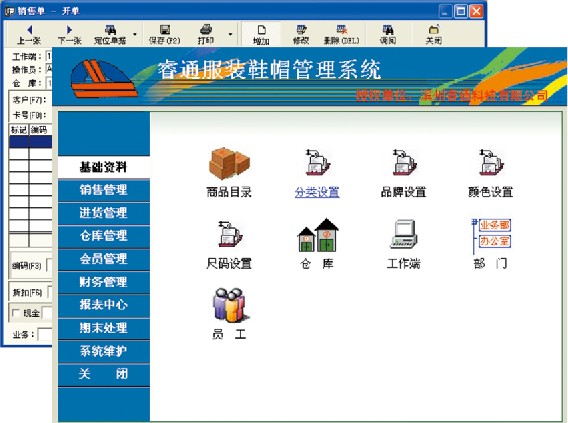
Task: Expand the dropdown arrow beside 打印
Action: click(230, 34)
